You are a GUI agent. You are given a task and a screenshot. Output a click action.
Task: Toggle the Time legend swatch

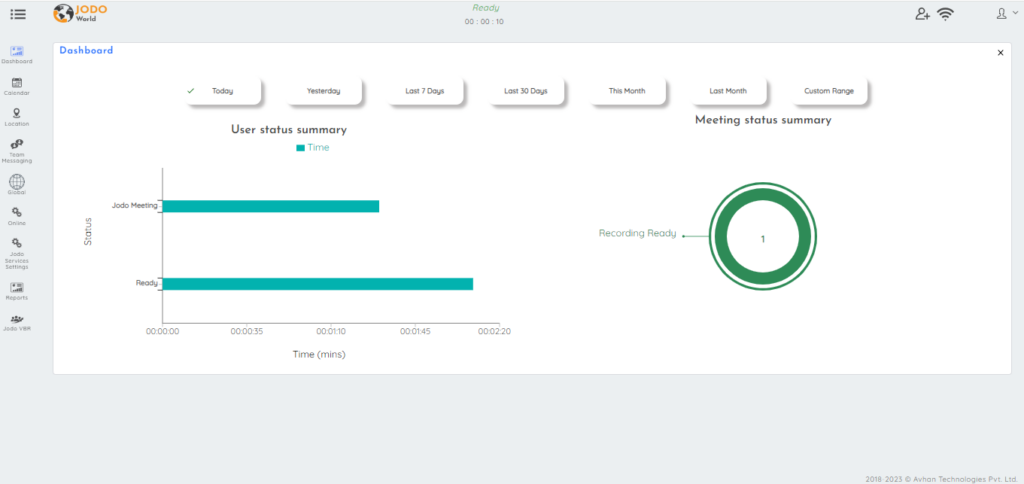tap(300, 148)
